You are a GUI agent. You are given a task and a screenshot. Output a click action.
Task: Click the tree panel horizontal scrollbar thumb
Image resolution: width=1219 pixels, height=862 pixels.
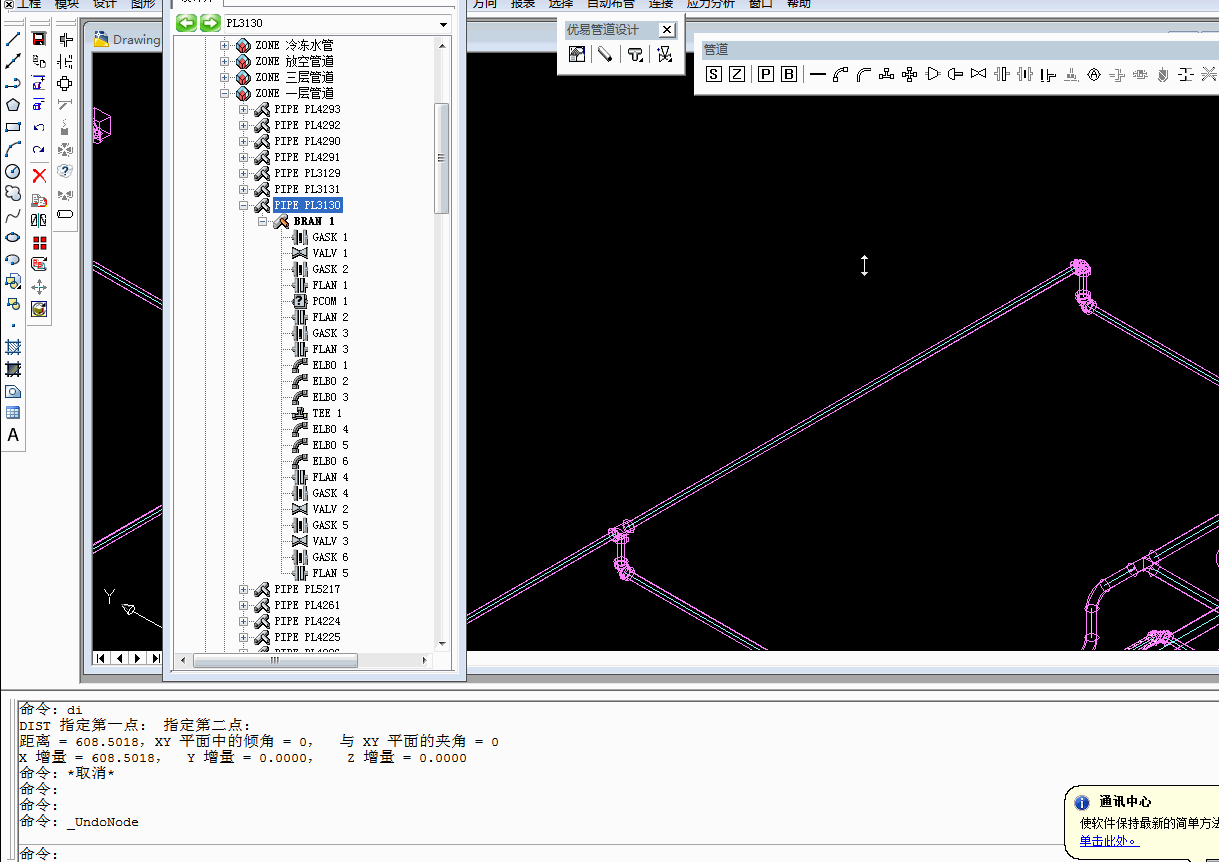275,661
